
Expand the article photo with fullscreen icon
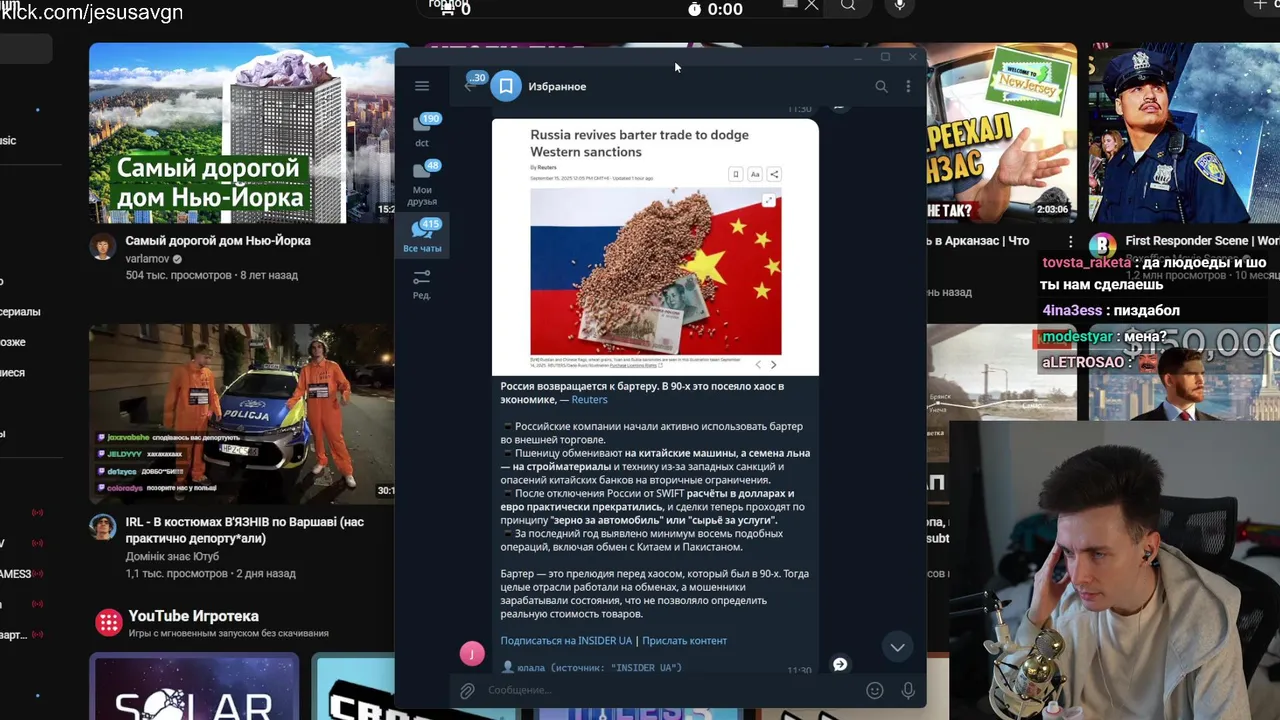[769, 201]
